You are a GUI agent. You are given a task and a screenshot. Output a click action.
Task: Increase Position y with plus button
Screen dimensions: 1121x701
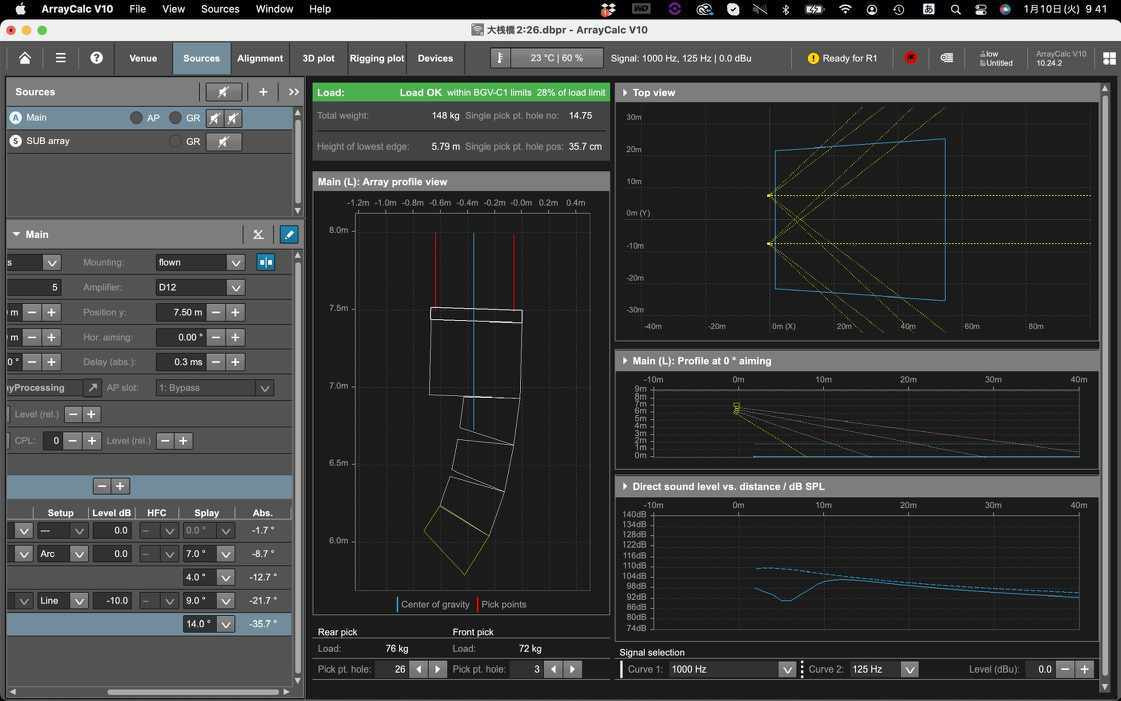coord(235,312)
